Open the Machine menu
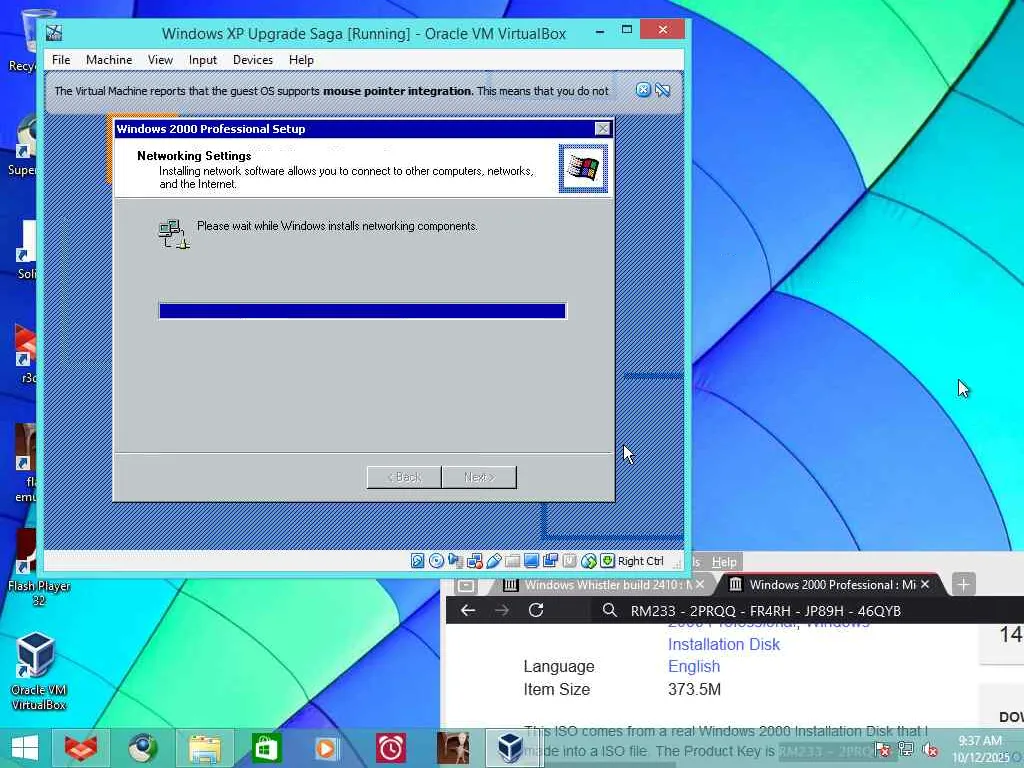This screenshot has height=768, width=1024. pos(109,59)
